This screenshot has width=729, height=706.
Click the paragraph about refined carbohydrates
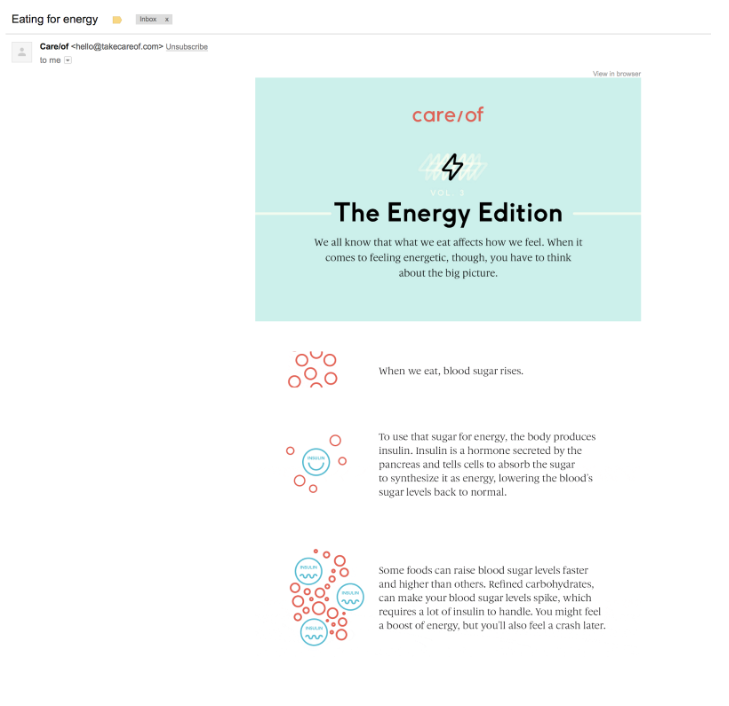point(491,597)
